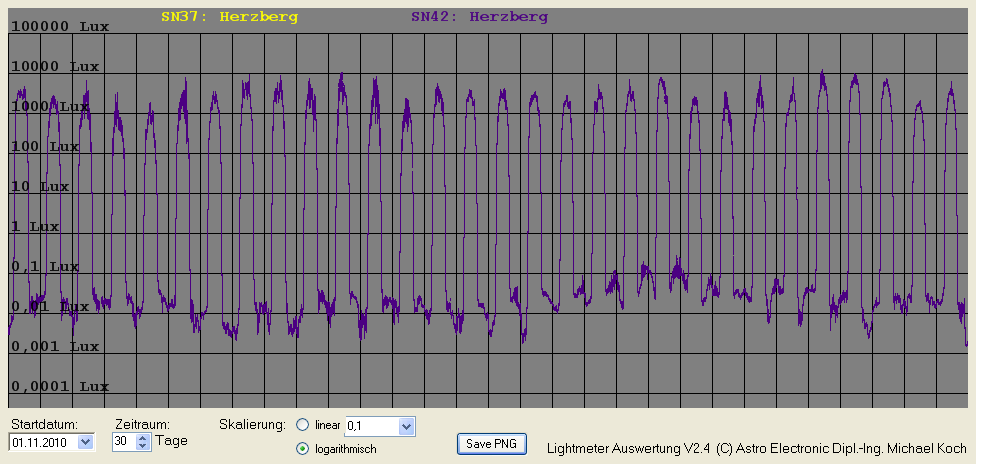Click the linear scale value box showing 0,1
981x476 pixels.
coord(370,427)
